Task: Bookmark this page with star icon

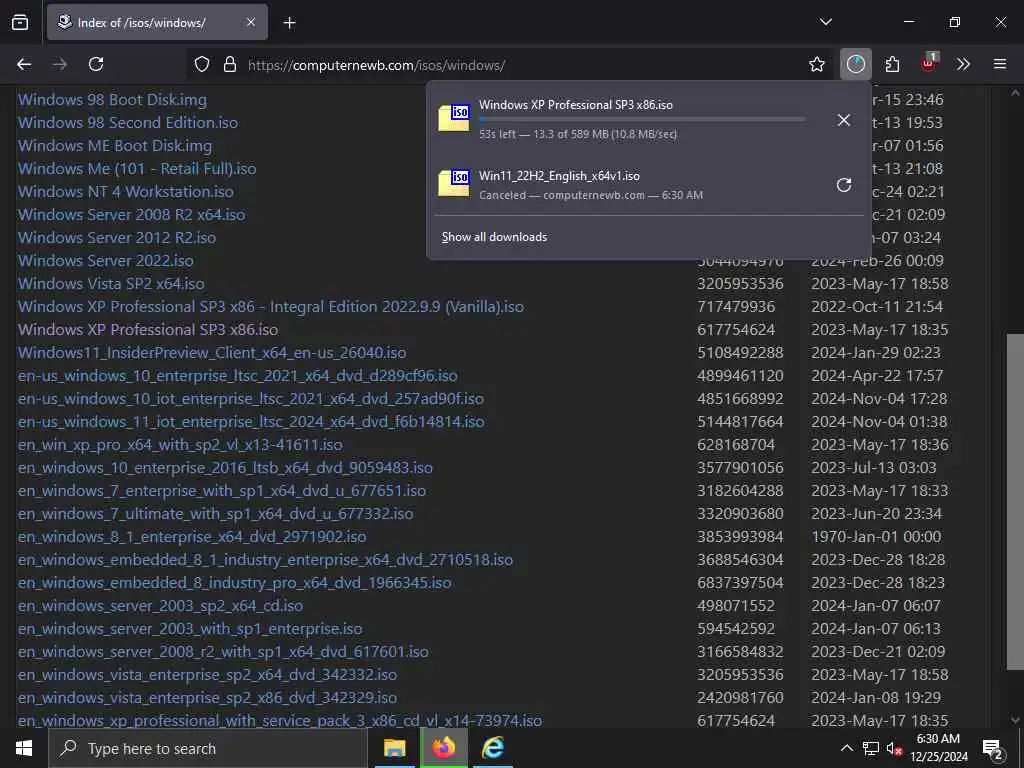Action: coord(816,65)
